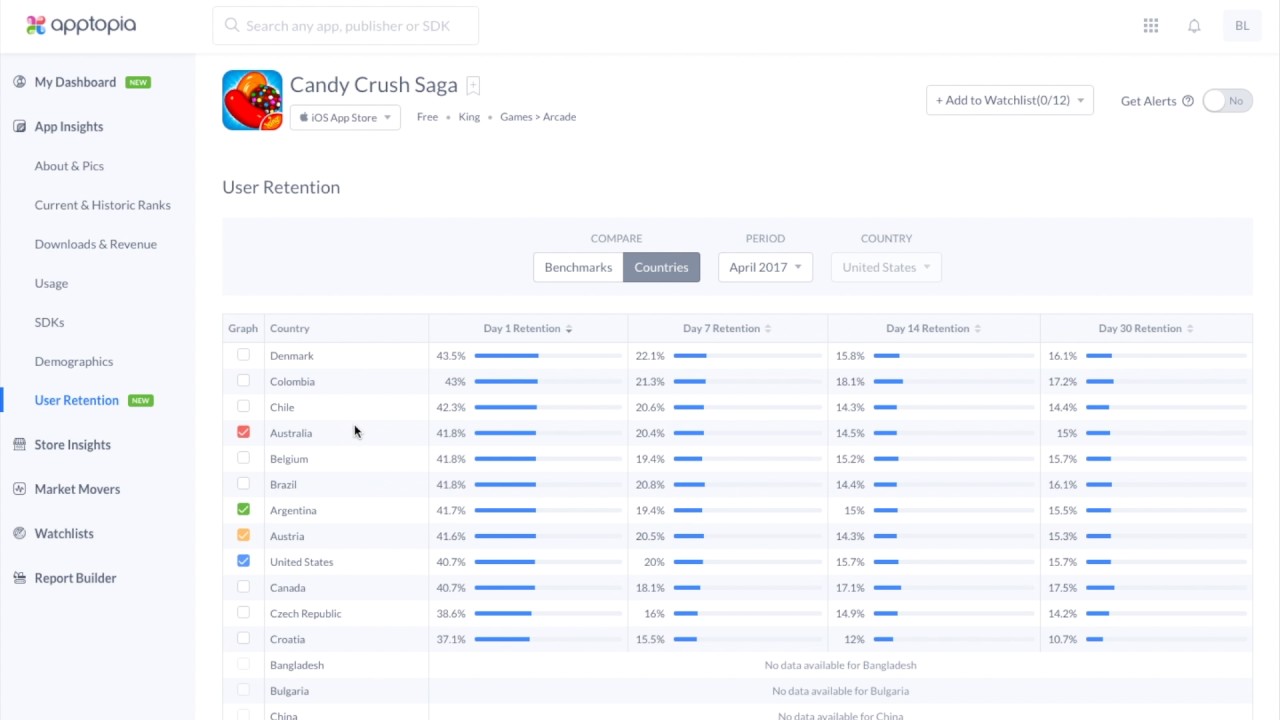Screen dimensions: 1280x720
Task: Open the apps grid icon
Action: click(1151, 26)
